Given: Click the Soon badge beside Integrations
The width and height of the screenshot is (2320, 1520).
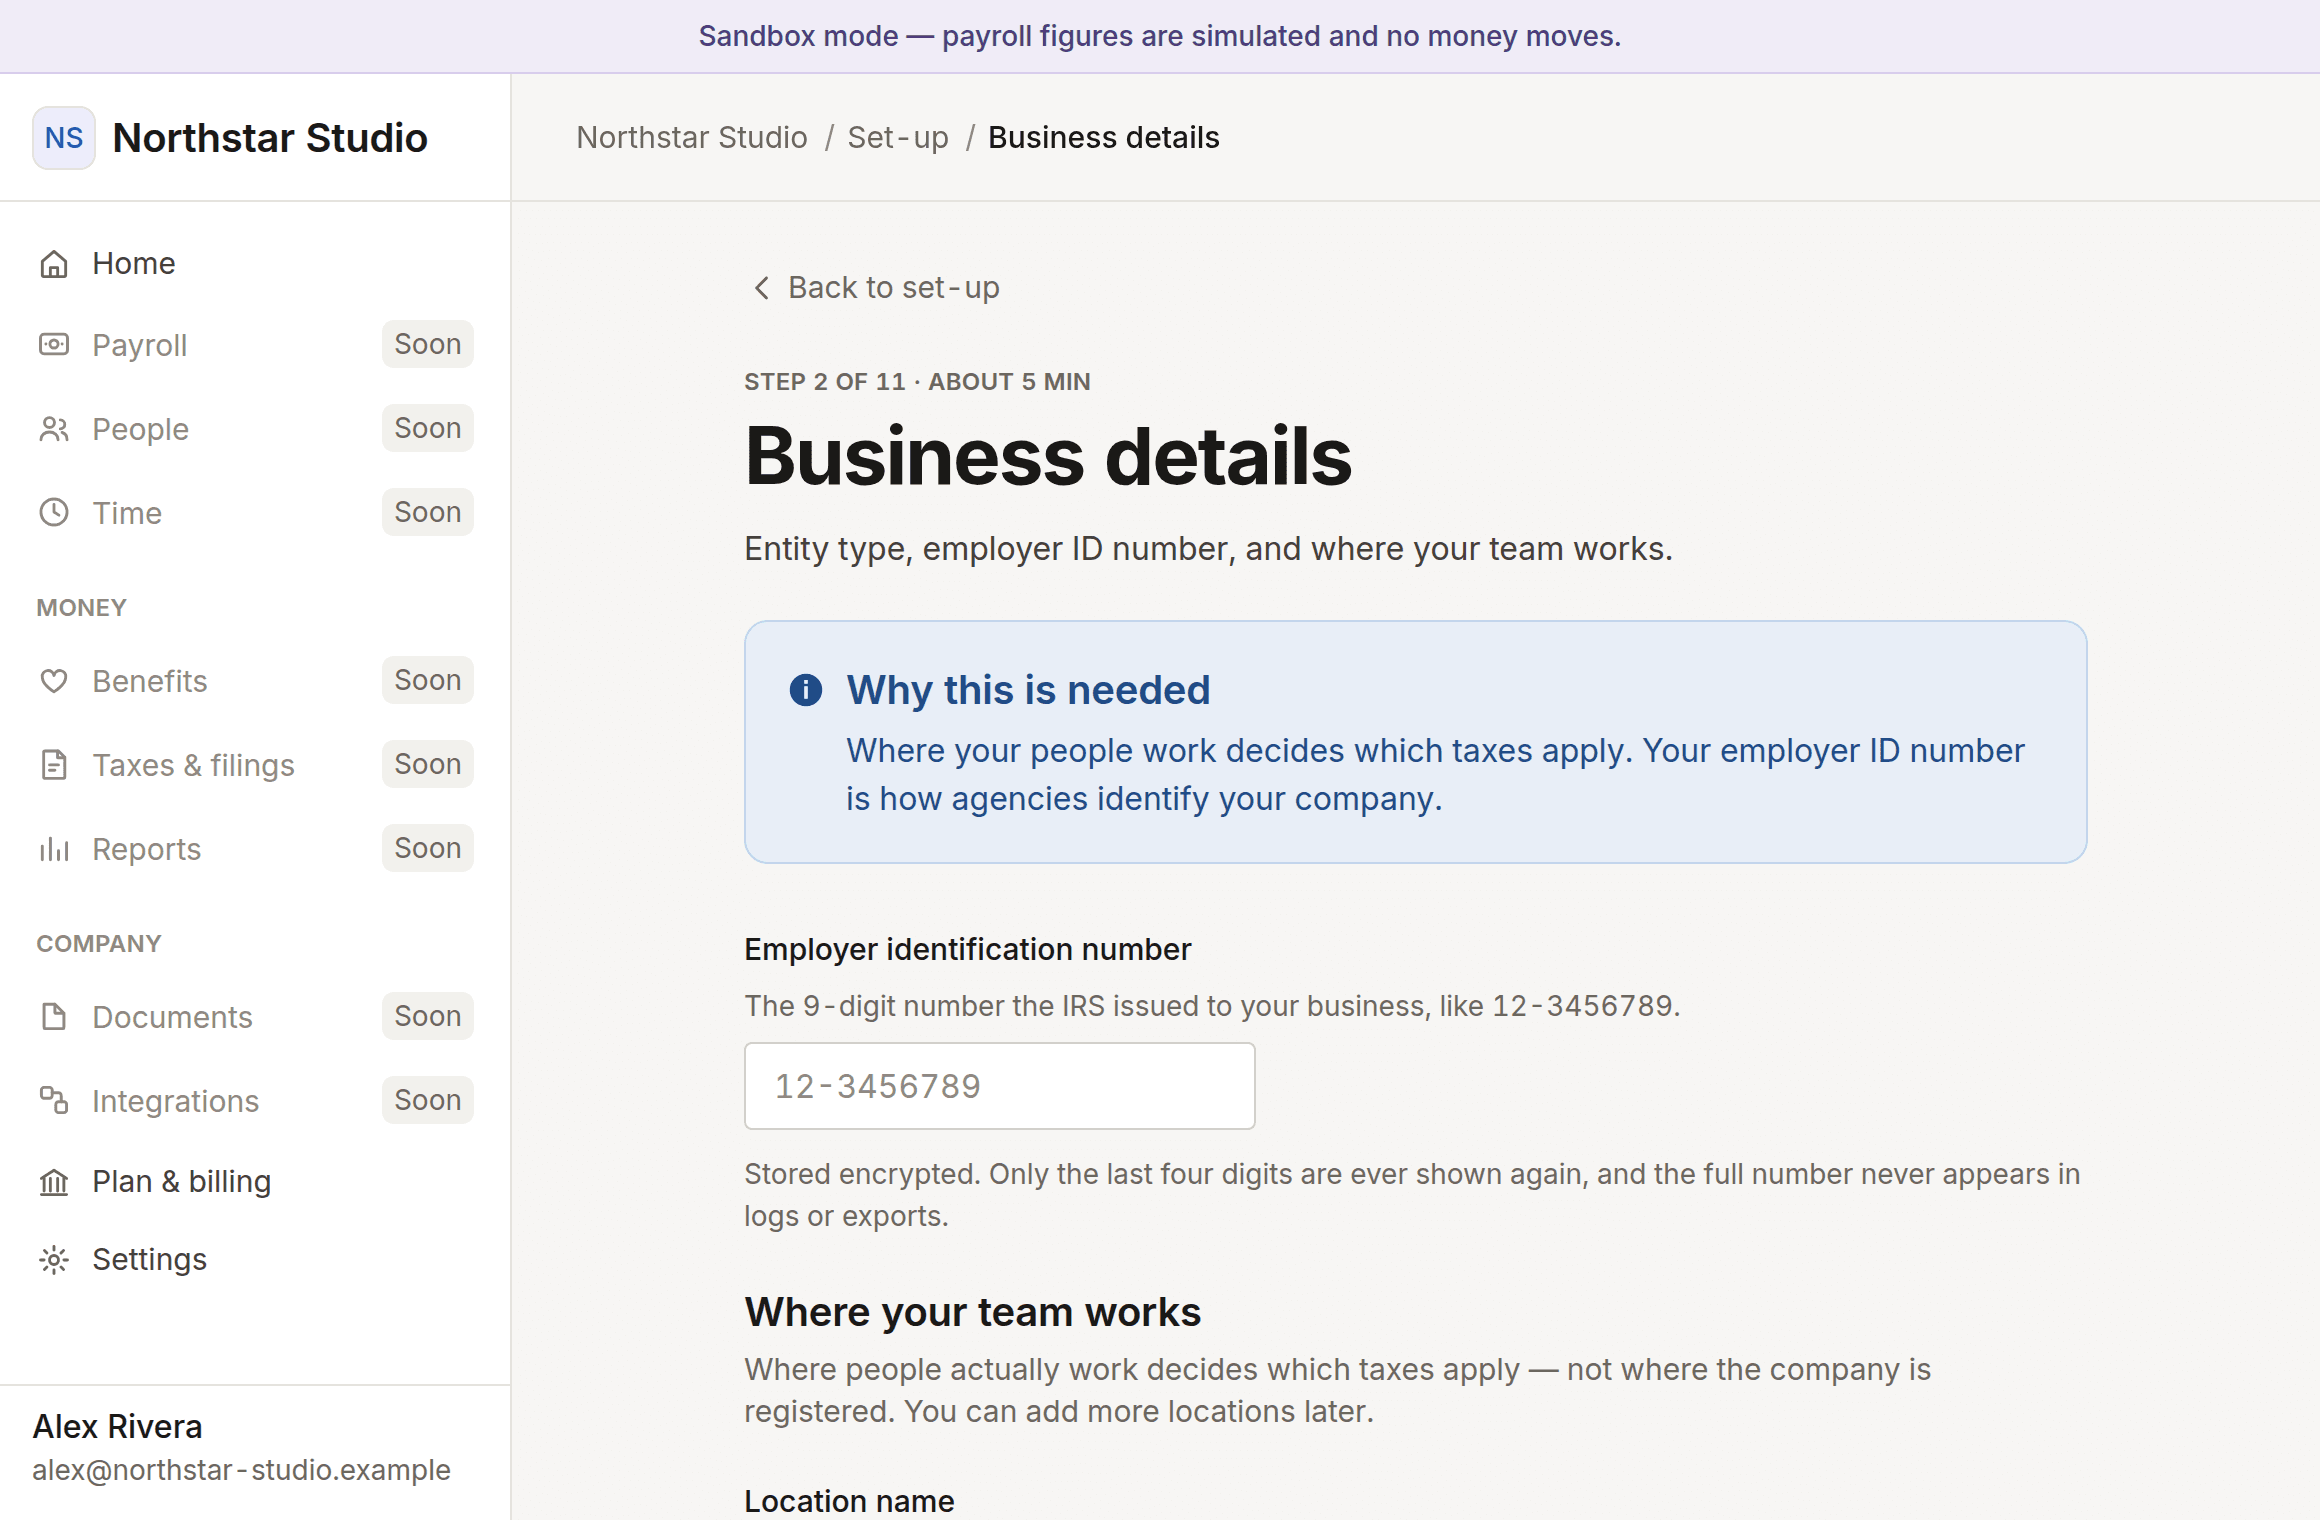Looking at the screenshot, I should 428,1100.
